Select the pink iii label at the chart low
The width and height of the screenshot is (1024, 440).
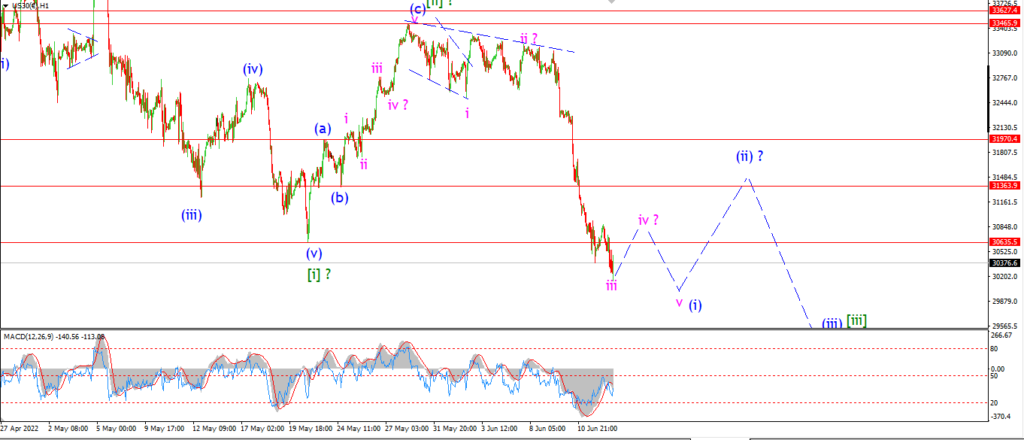pyautogui.click(x=611, y=285)
